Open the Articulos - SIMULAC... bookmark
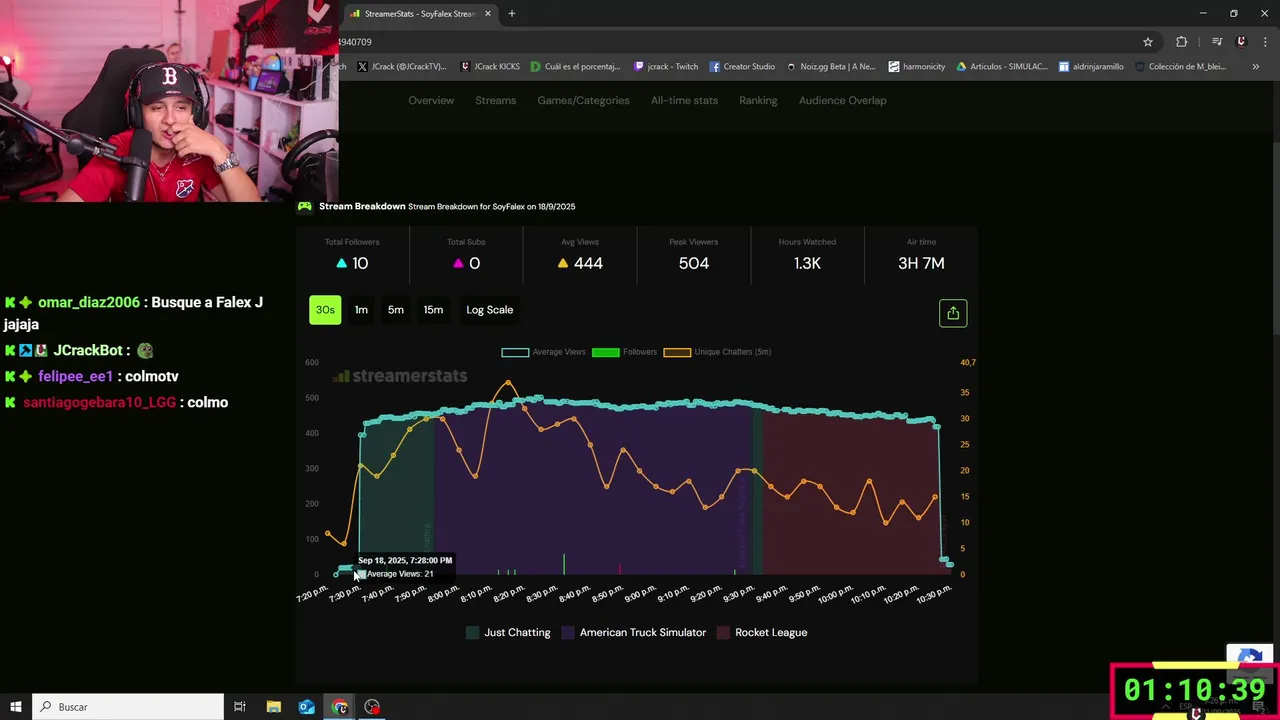The width and height of the screenshot is (1280, 720). click(x=1002, y=67)
